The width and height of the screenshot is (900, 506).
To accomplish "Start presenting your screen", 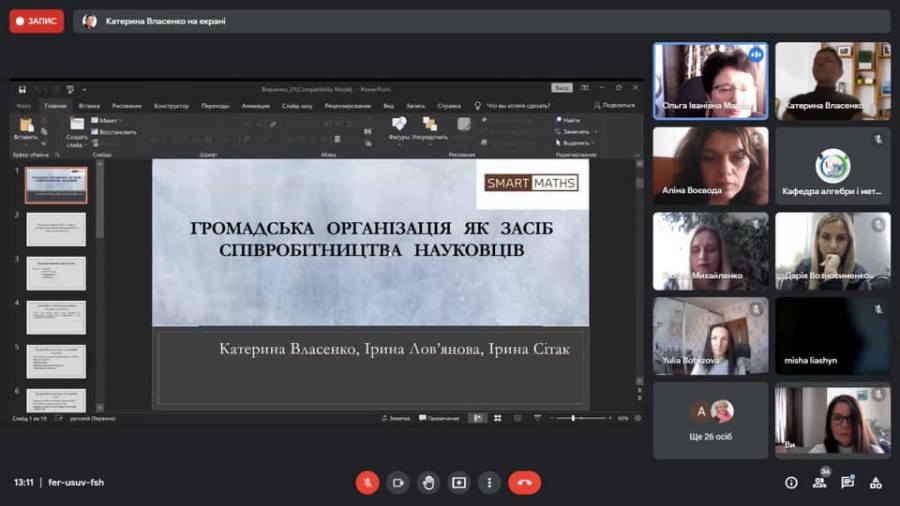I will pyautogui.click(x=459, y=482).
